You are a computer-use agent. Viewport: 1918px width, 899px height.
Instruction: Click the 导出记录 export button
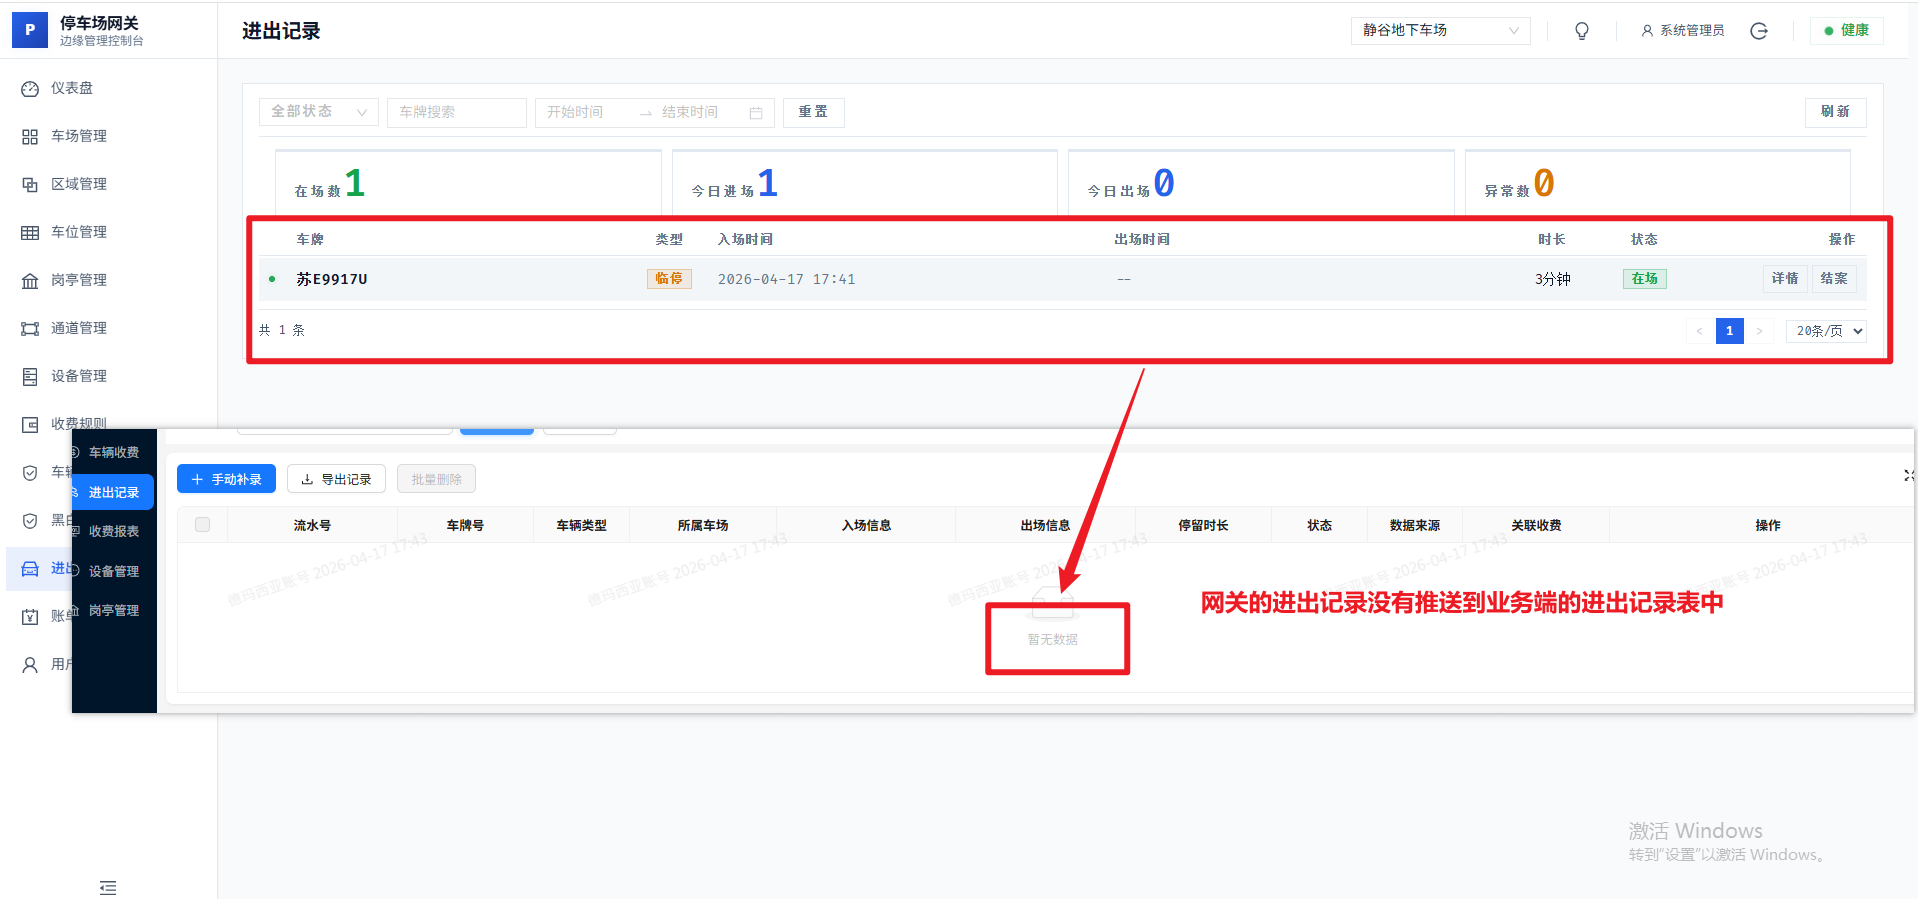tap(336, 480)
